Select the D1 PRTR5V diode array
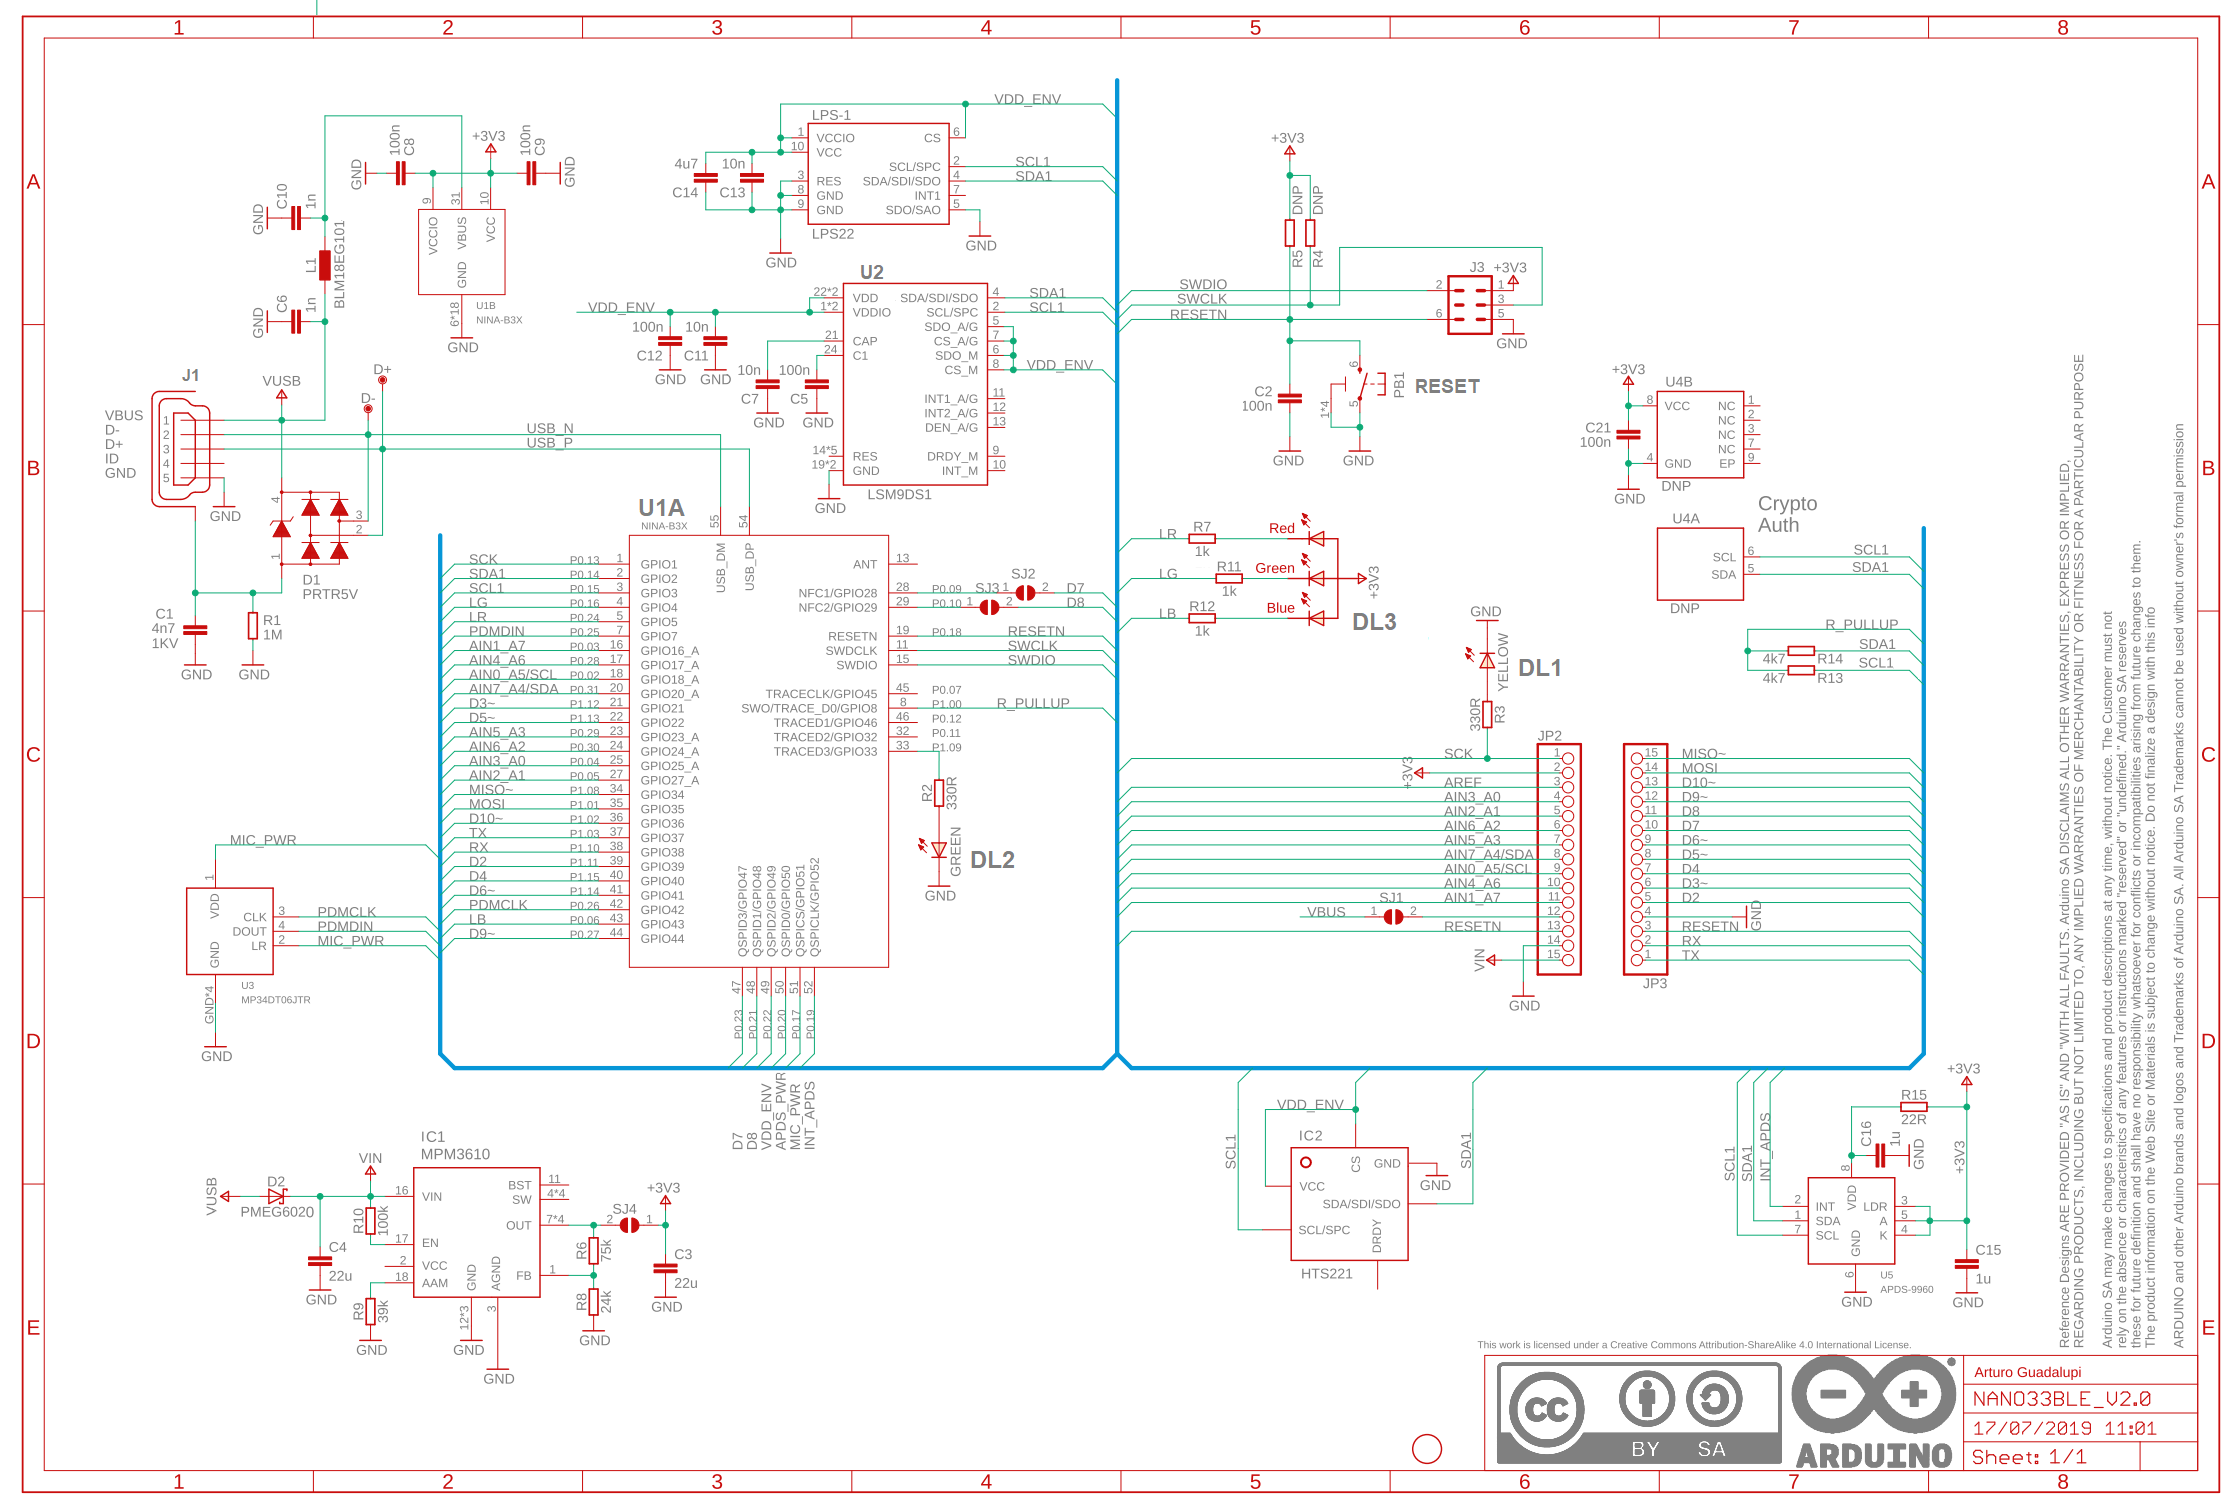Screen dimensions: 2240x1511 (312, 529)
